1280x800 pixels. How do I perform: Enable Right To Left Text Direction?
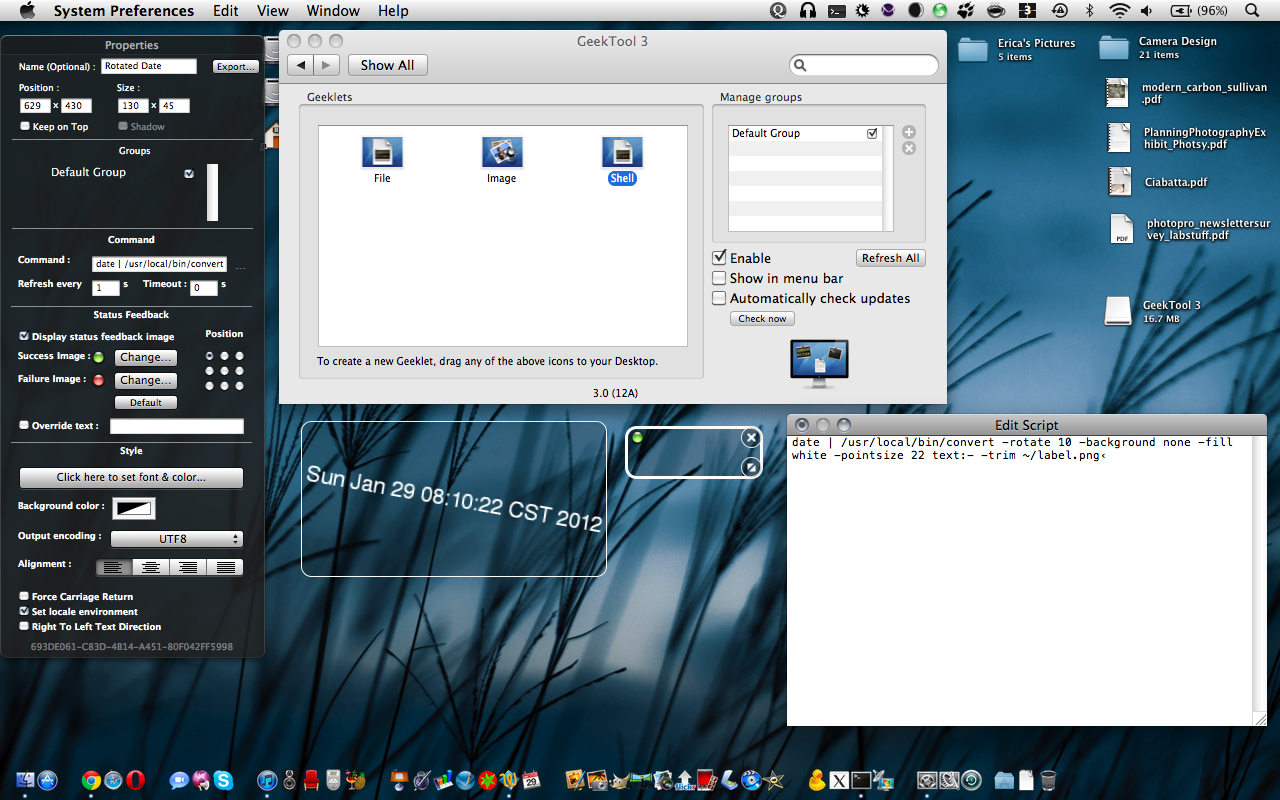(x=25, y=626)
